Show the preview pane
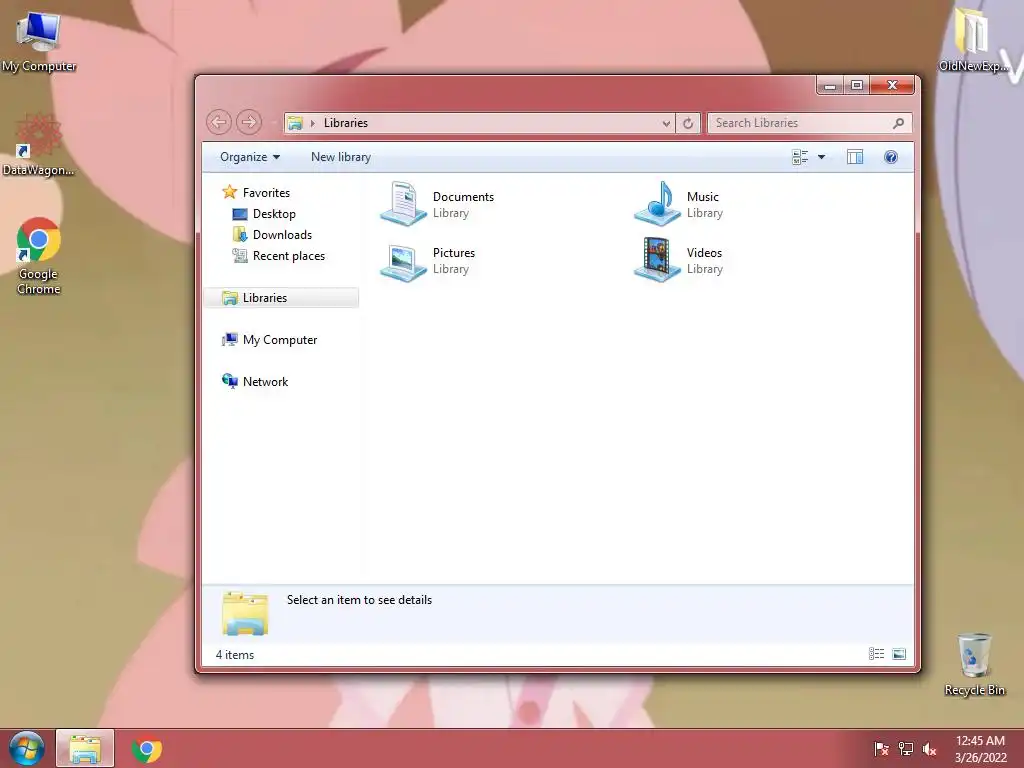This screenshot has width=1024, height=768. click(x=855, y=157)
